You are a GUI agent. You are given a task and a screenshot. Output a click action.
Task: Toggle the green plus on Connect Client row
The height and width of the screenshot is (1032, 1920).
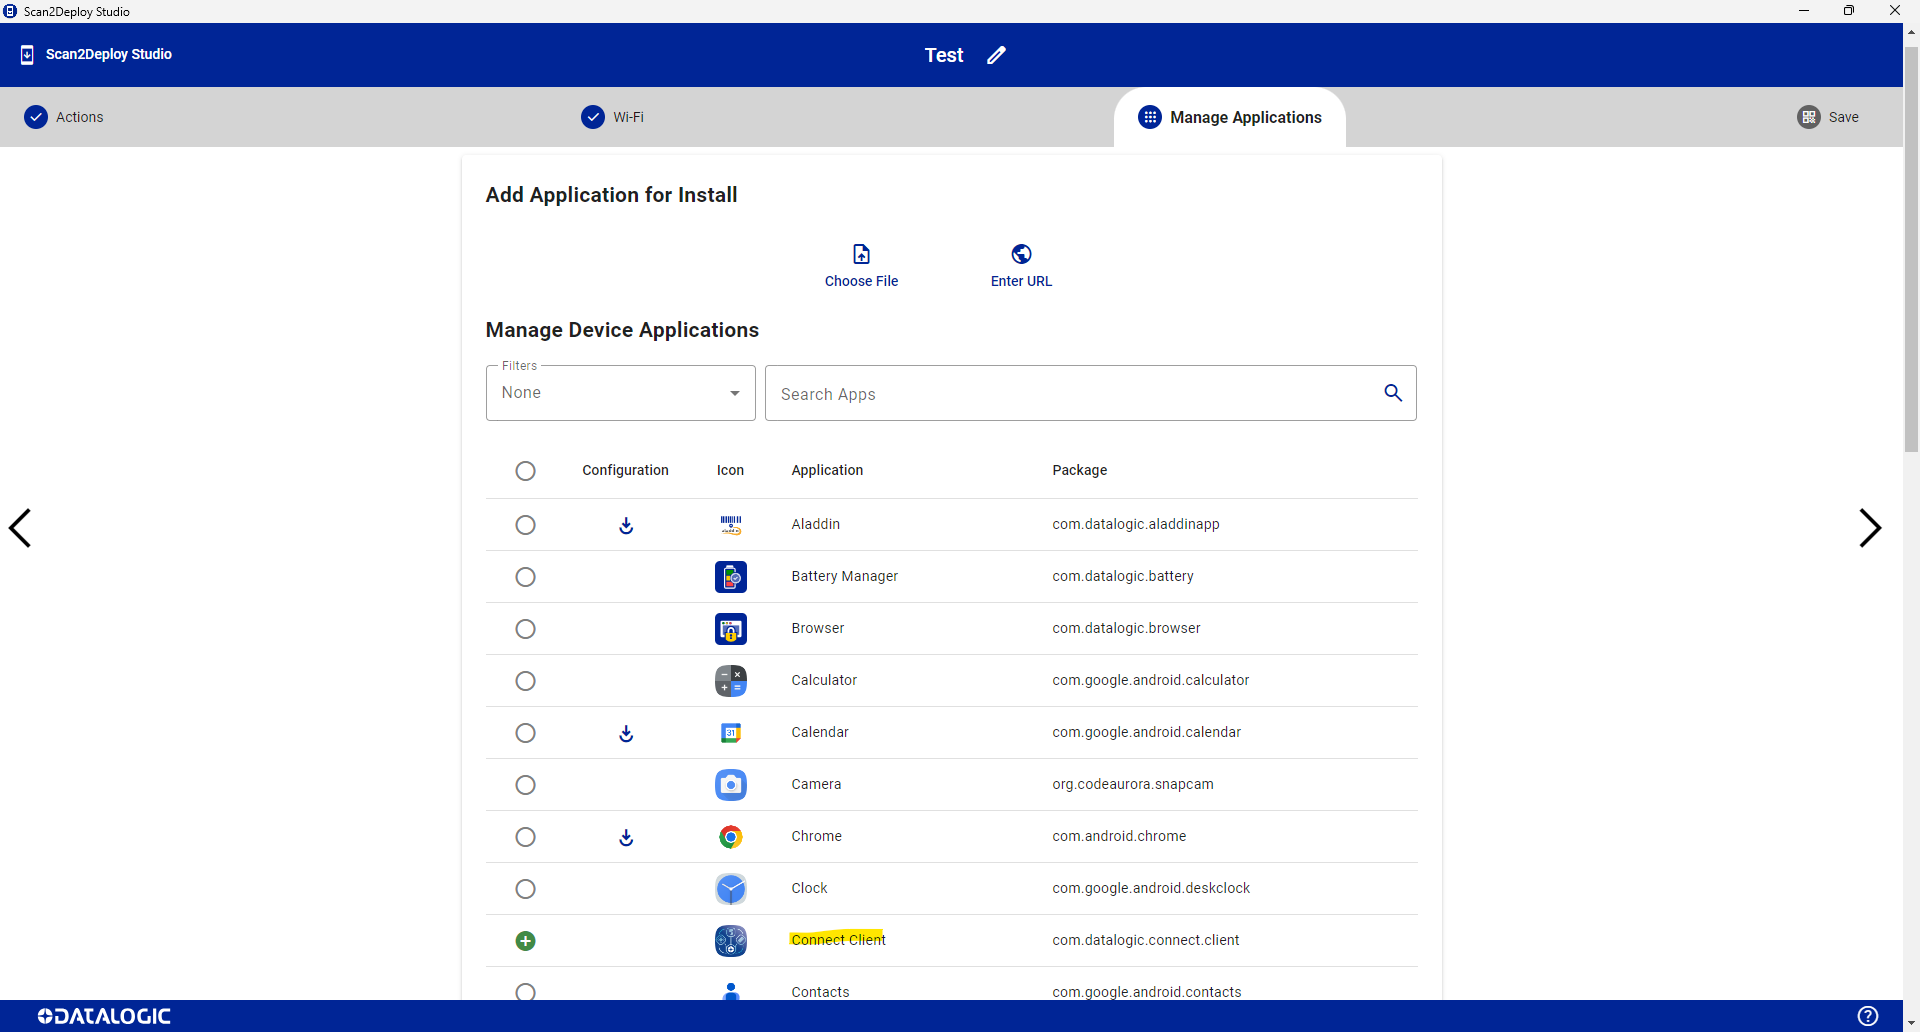(x=525, y=941)
